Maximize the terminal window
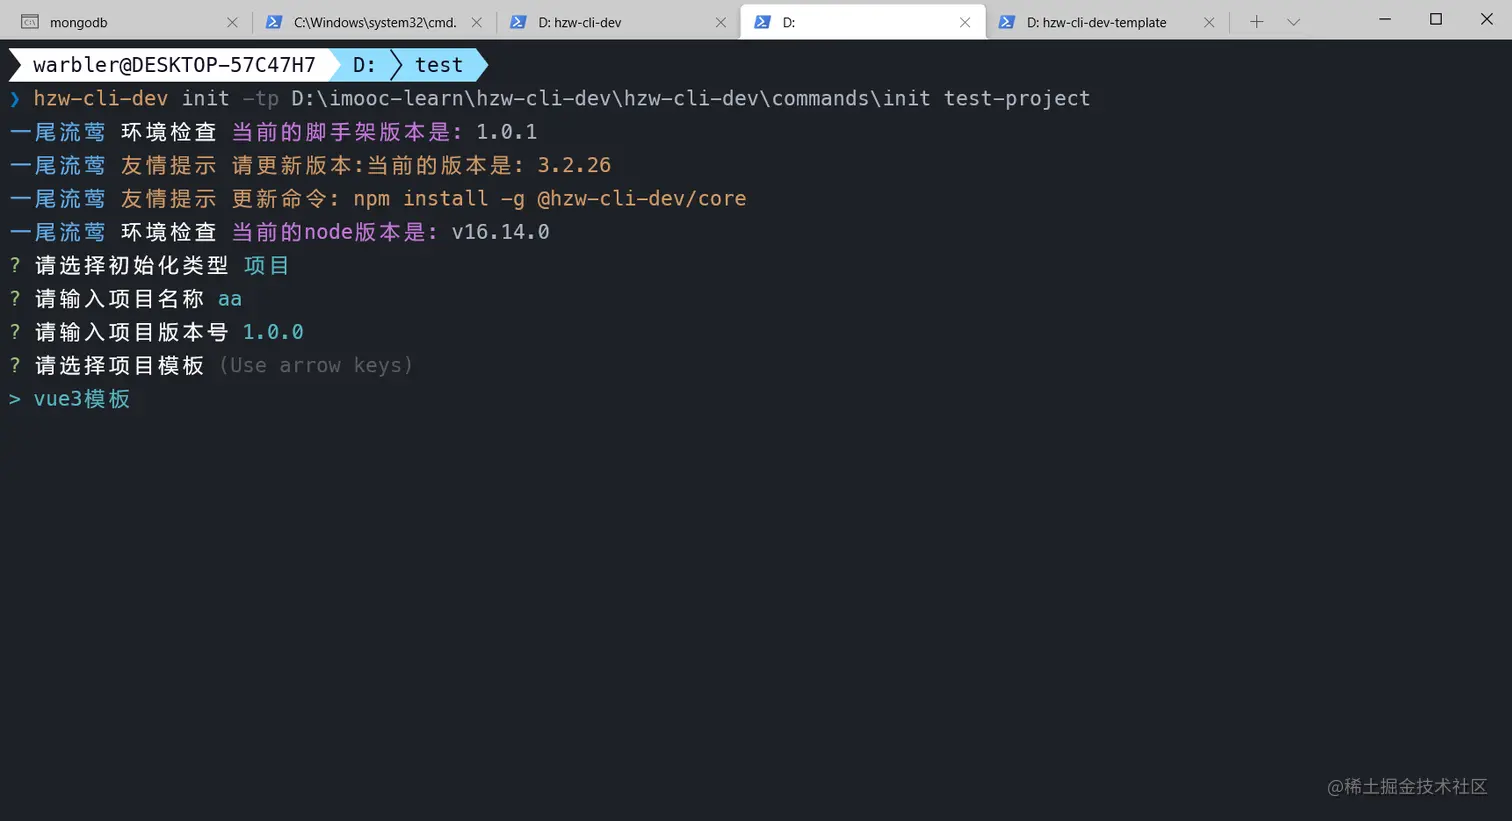The image size is (1512, 821). [x=1436, y=20]
